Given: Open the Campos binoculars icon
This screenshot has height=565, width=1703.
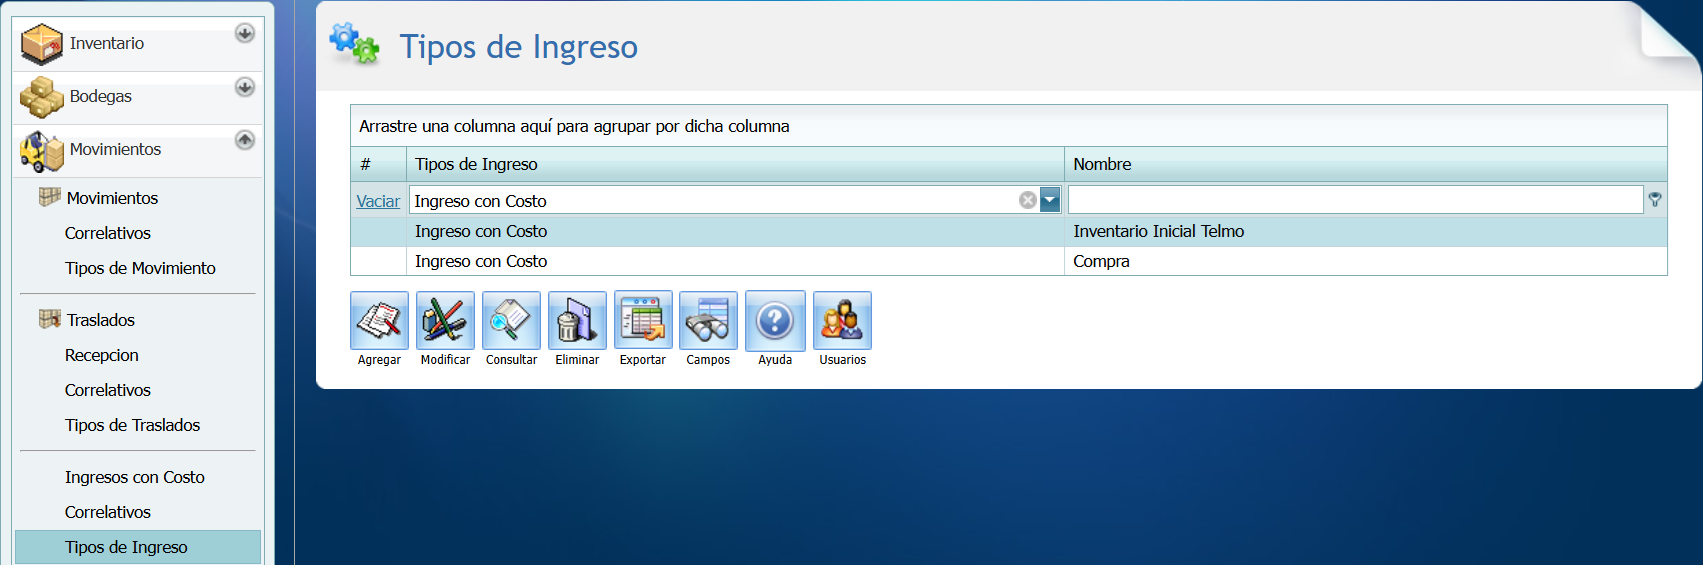Looking at the screenshot, I should coord(708,321).
